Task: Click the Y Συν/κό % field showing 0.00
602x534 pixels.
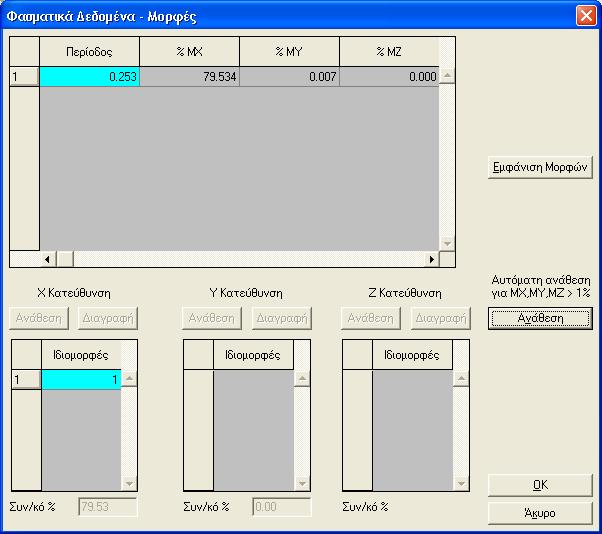Action: coord(281,507)
